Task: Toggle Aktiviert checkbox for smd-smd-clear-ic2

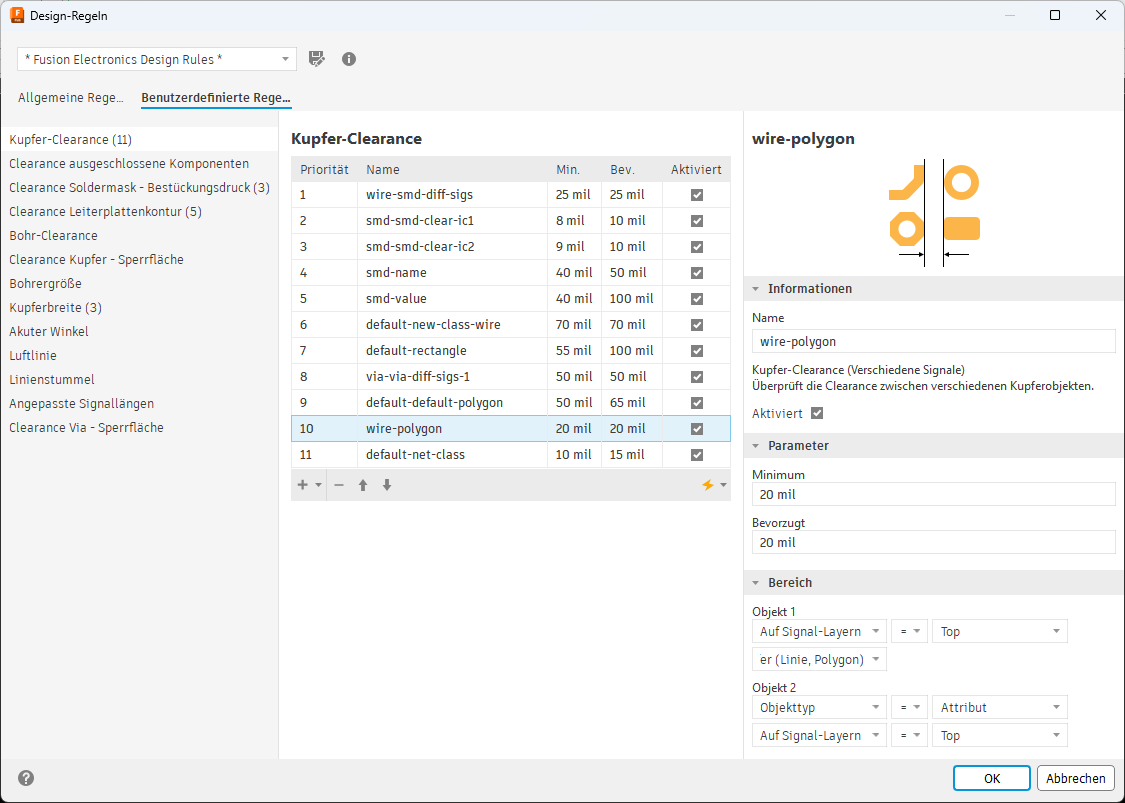Action: pos(697,247)
